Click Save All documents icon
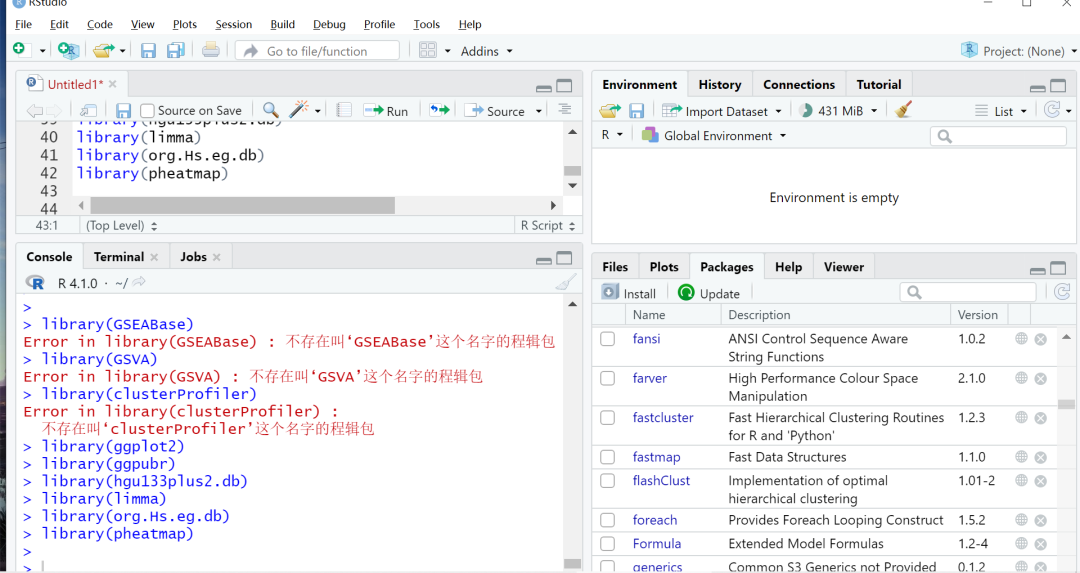 (176, 50)
